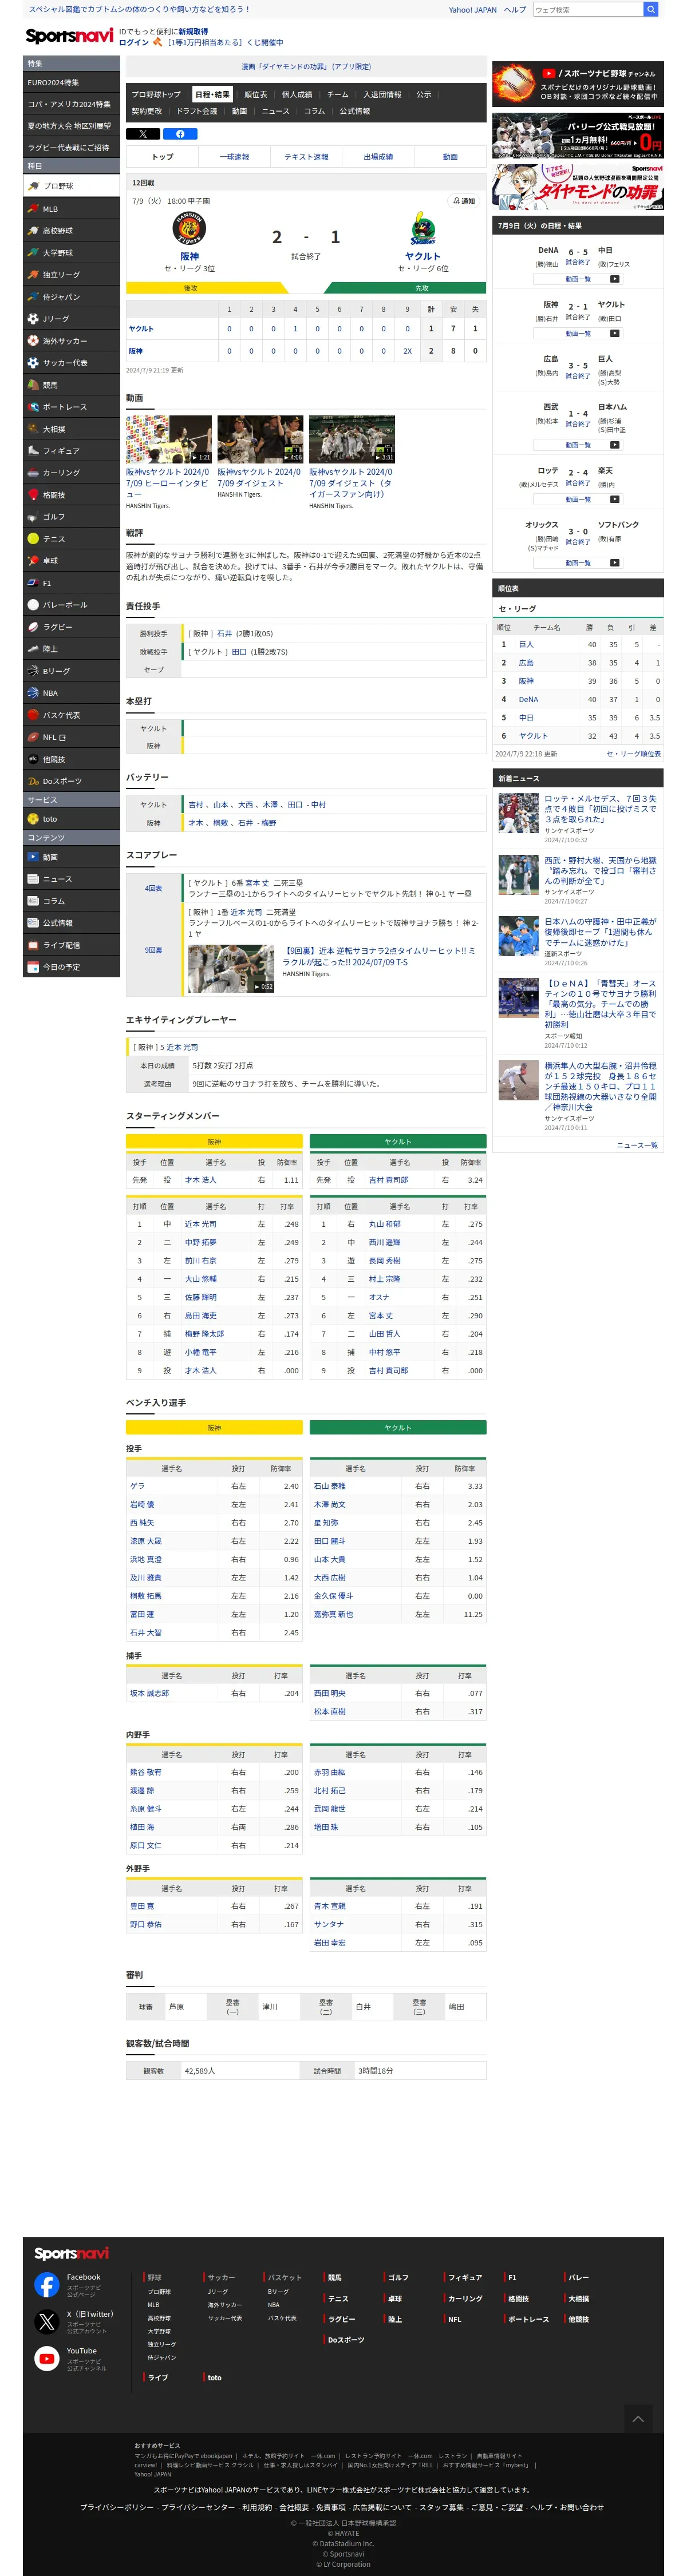Click the 新規取得 ID link
Image resolution: width=687 pixels, height=2576 pixels.
(193, 32)
